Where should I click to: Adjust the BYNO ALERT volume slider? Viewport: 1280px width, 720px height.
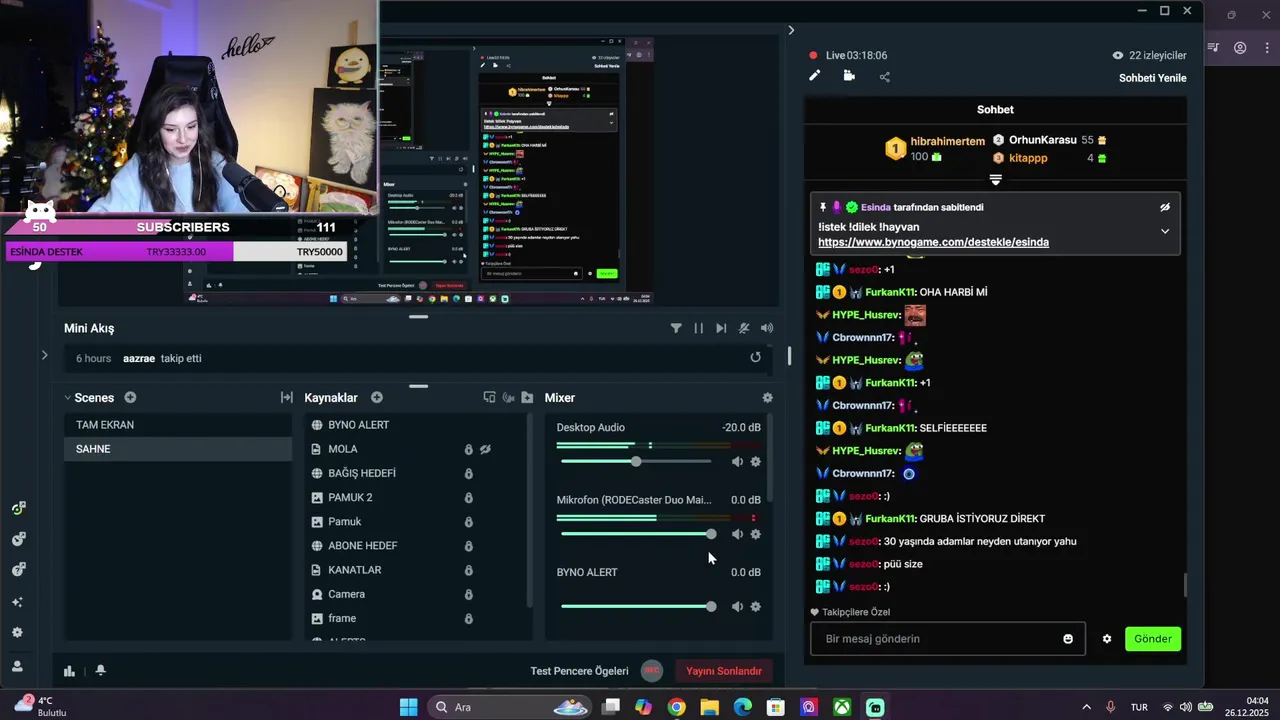[636, 606]
